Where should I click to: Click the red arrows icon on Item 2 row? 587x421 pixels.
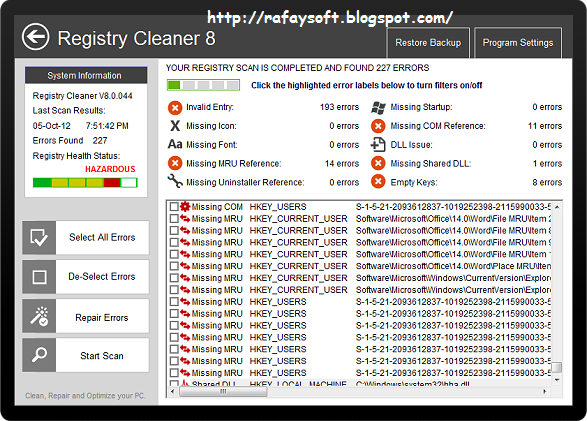tap(185, 219)
